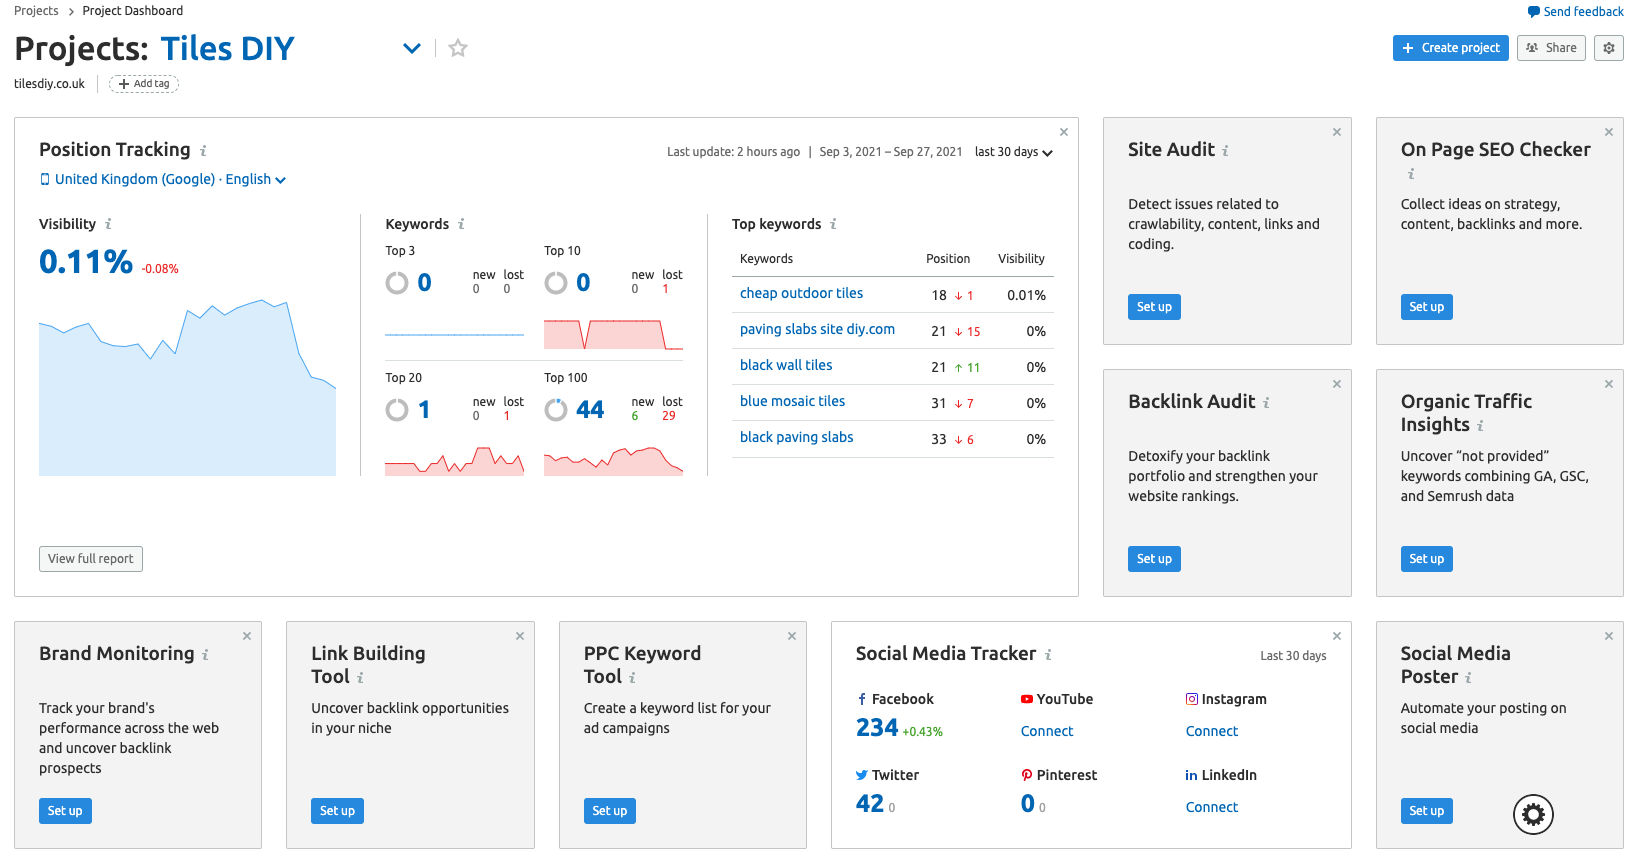Connect Instagram account

click(x=1212, y=731)
